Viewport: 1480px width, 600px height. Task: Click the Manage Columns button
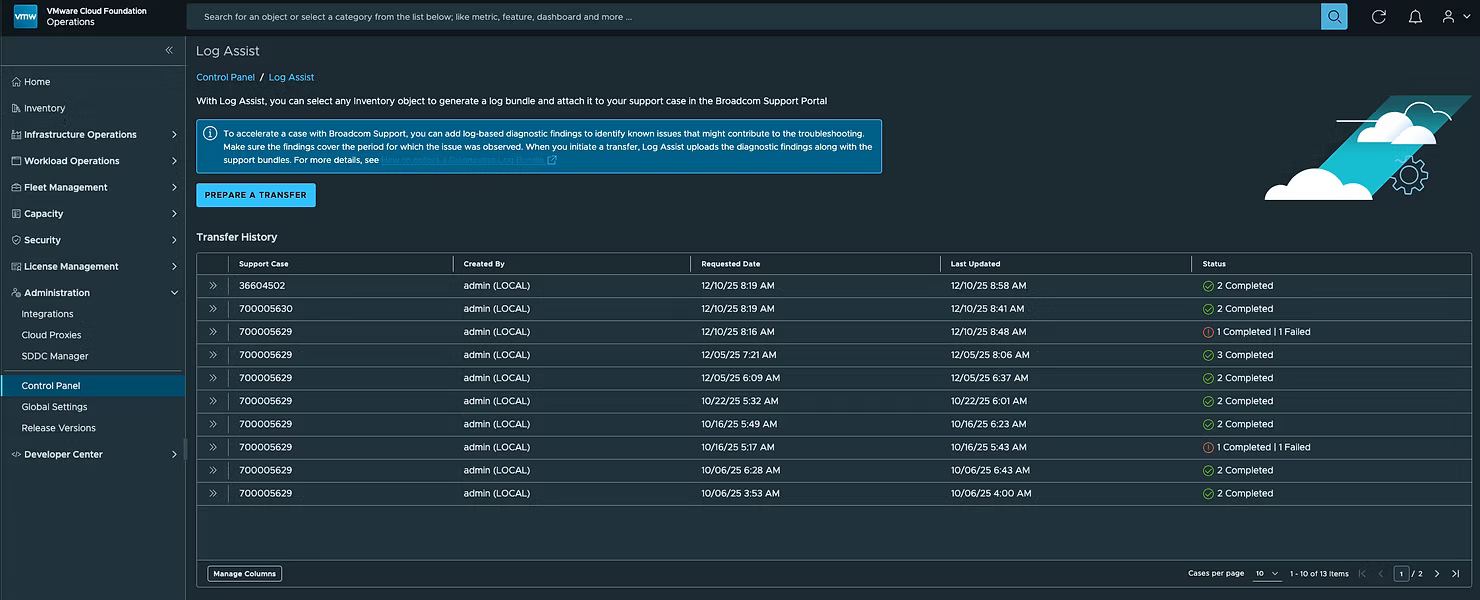coord(245,574)
